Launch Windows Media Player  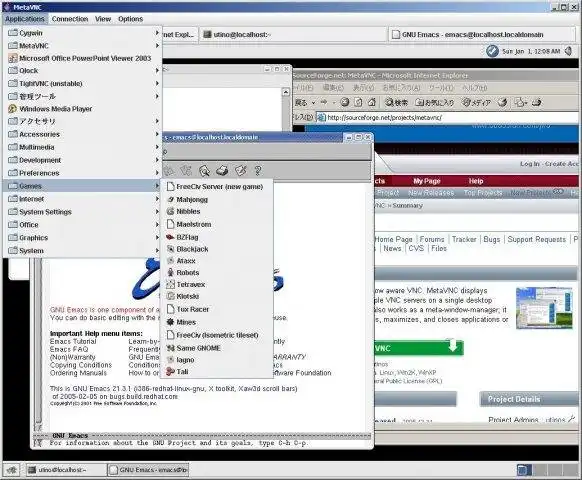pyautogui.click(x=83, y=109)
